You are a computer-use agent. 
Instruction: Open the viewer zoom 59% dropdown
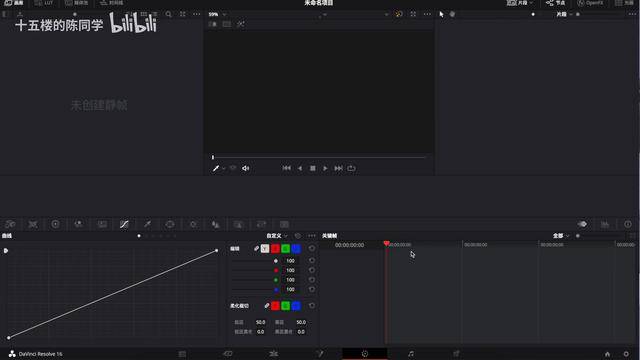217,14
